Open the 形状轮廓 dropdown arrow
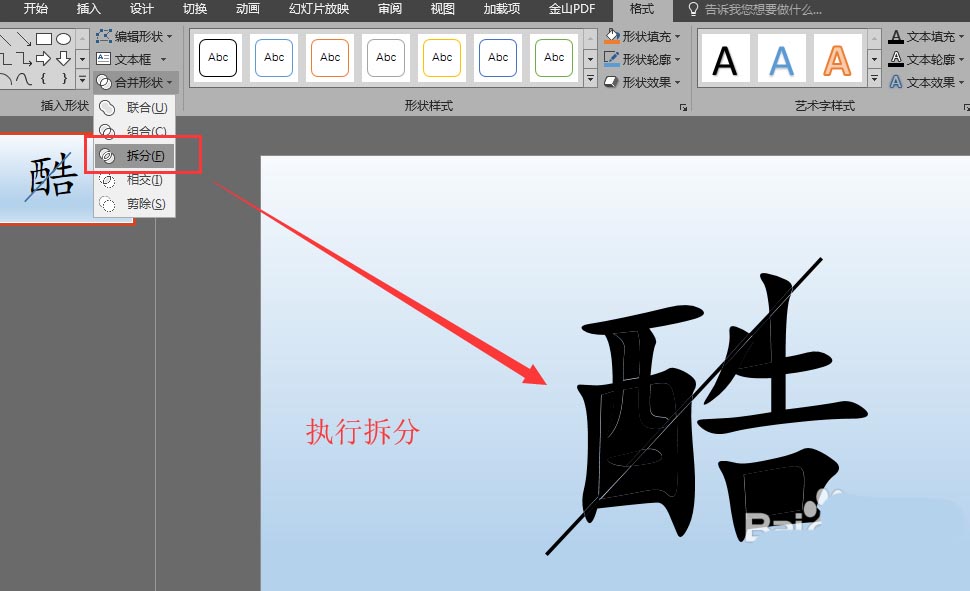The image size is (970, 591). click(677, 59)
